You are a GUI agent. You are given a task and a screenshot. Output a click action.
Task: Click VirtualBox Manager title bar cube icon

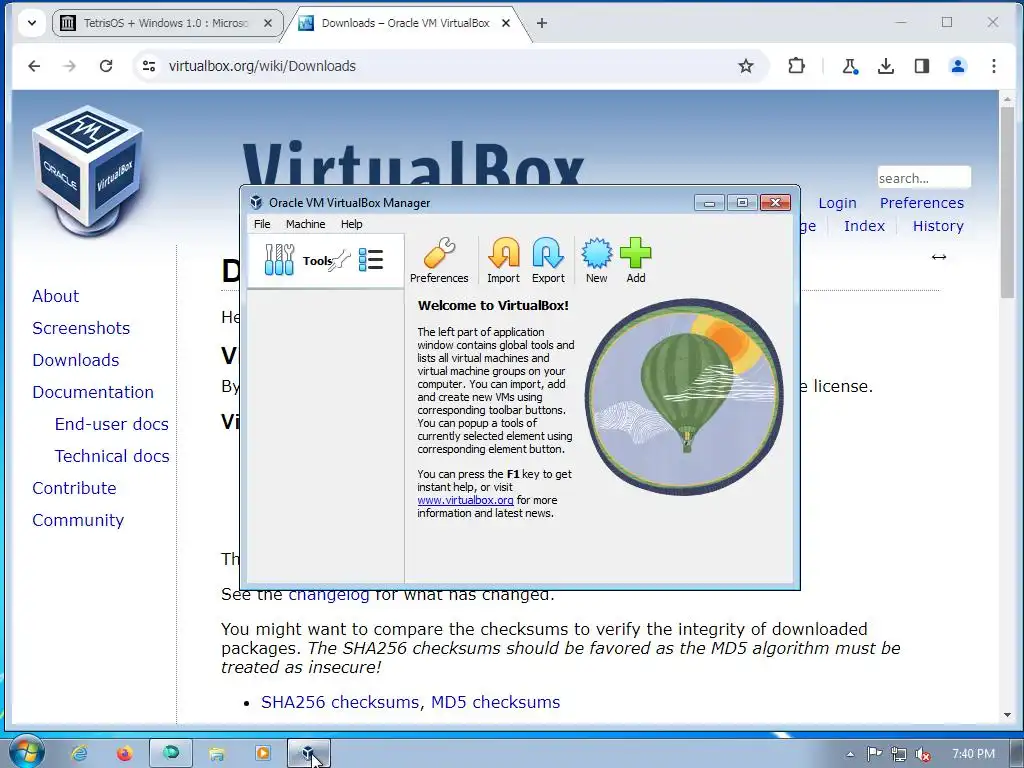point(257,202)
